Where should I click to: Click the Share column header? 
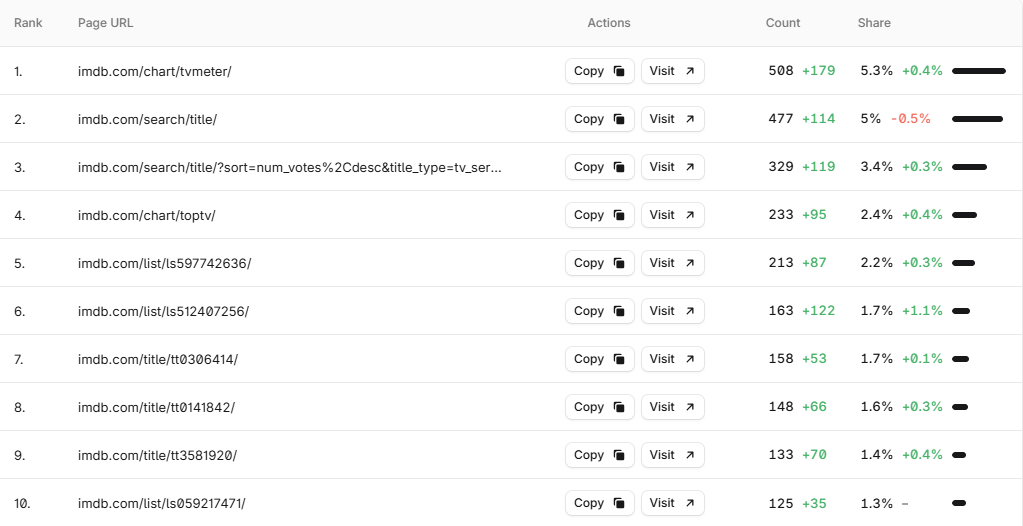click(874, 23)
